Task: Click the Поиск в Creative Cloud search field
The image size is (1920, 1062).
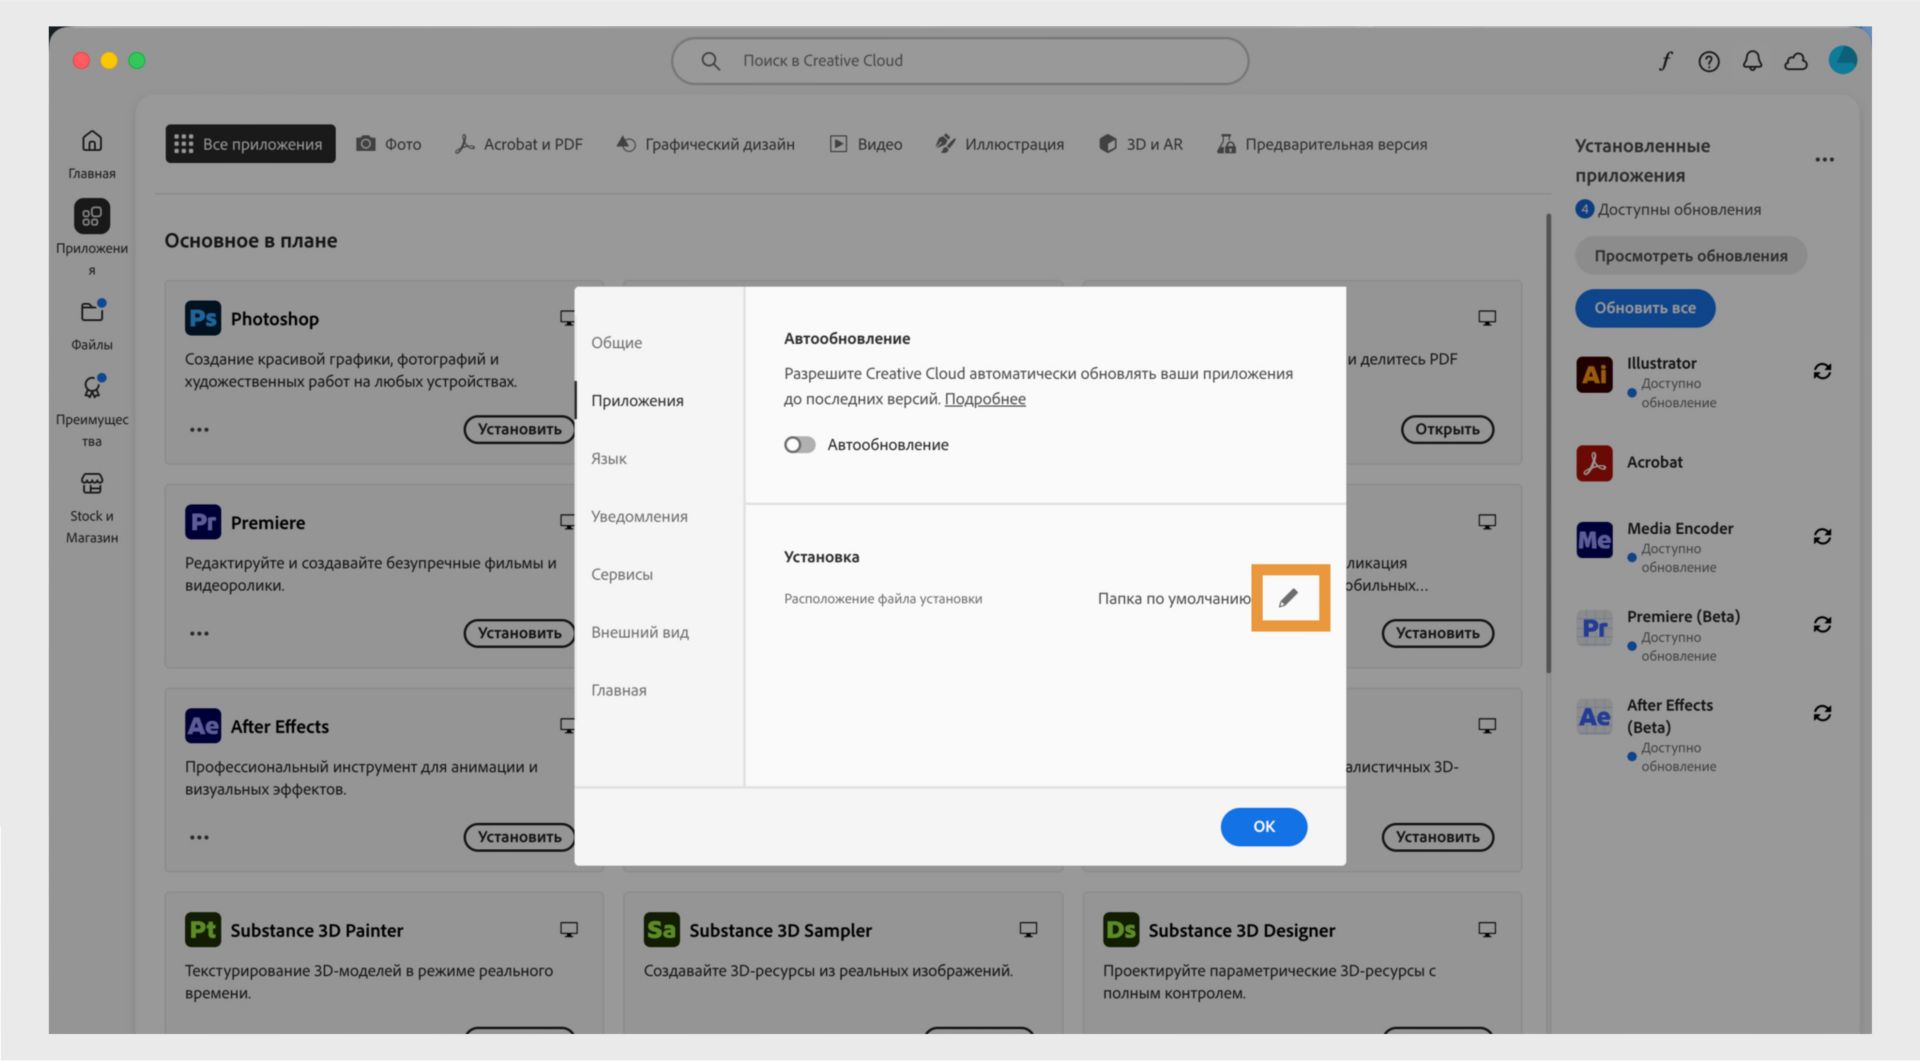Action: pyautogui.click(x=960, y=61)
